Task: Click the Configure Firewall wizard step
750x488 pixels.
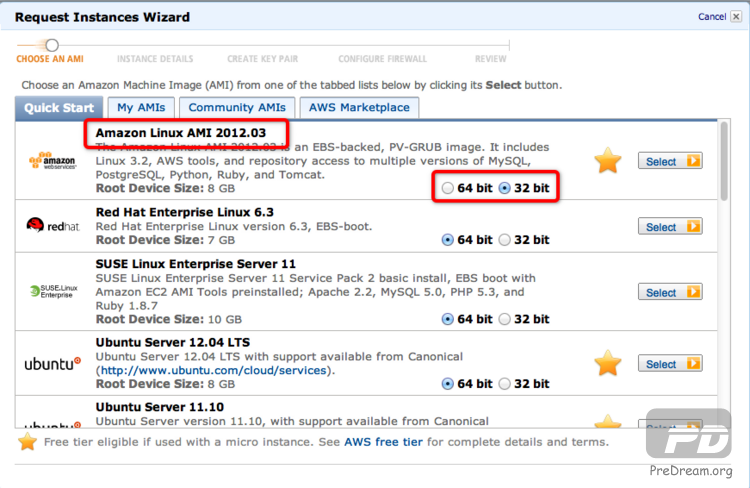Action: [382, 59]
